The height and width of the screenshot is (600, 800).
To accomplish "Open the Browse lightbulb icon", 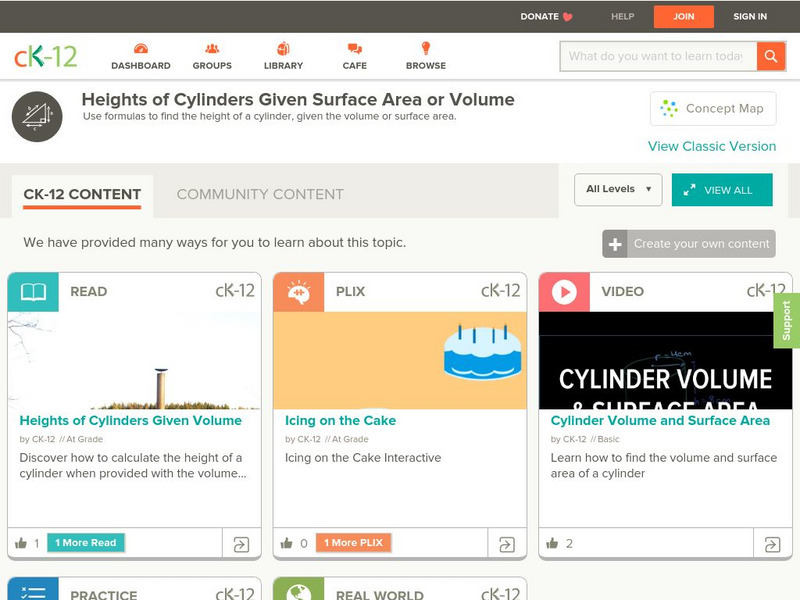I will click(x=426, y=48).
